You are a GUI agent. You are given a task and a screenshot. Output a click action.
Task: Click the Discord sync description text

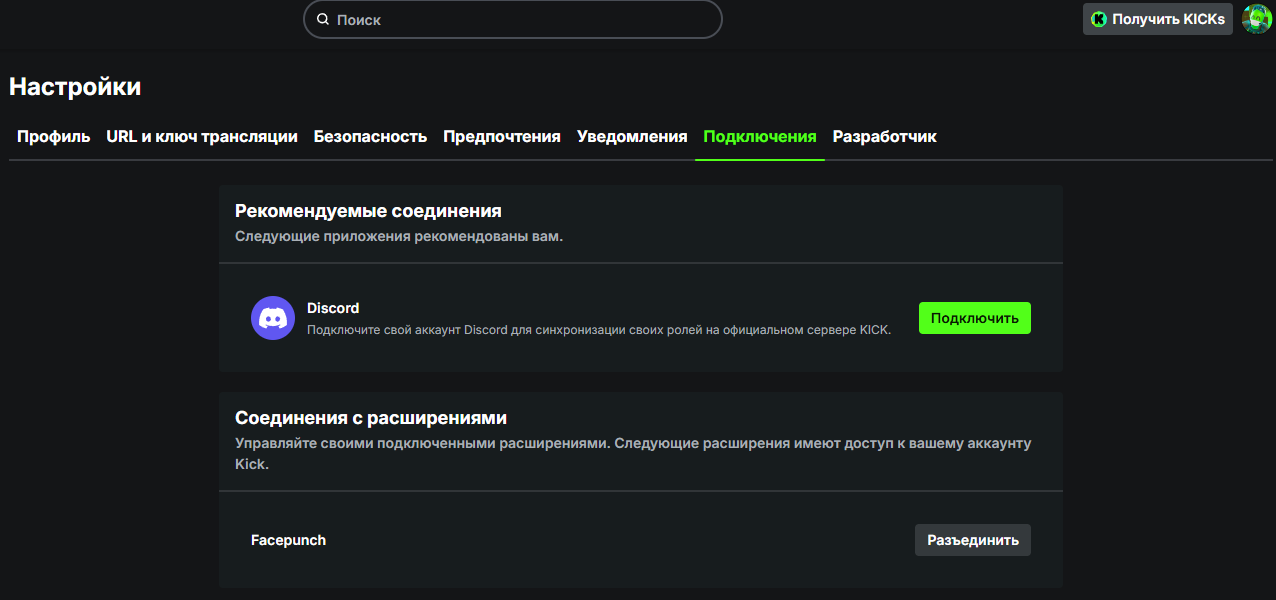point(598,329)
